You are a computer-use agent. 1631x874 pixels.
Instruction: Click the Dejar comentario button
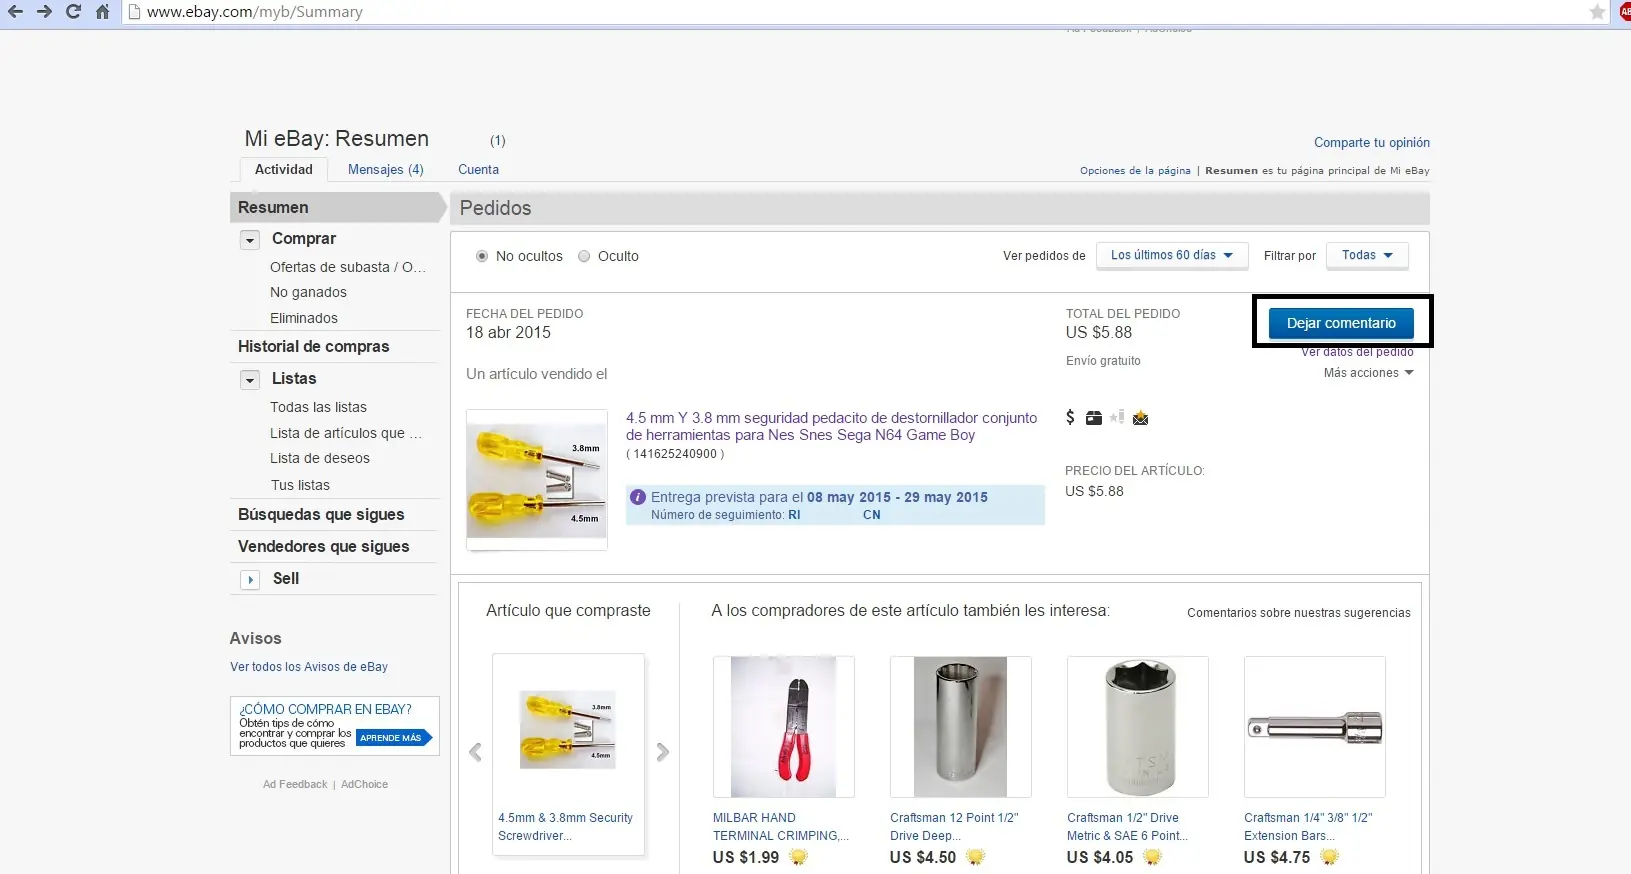(1341, 323)
